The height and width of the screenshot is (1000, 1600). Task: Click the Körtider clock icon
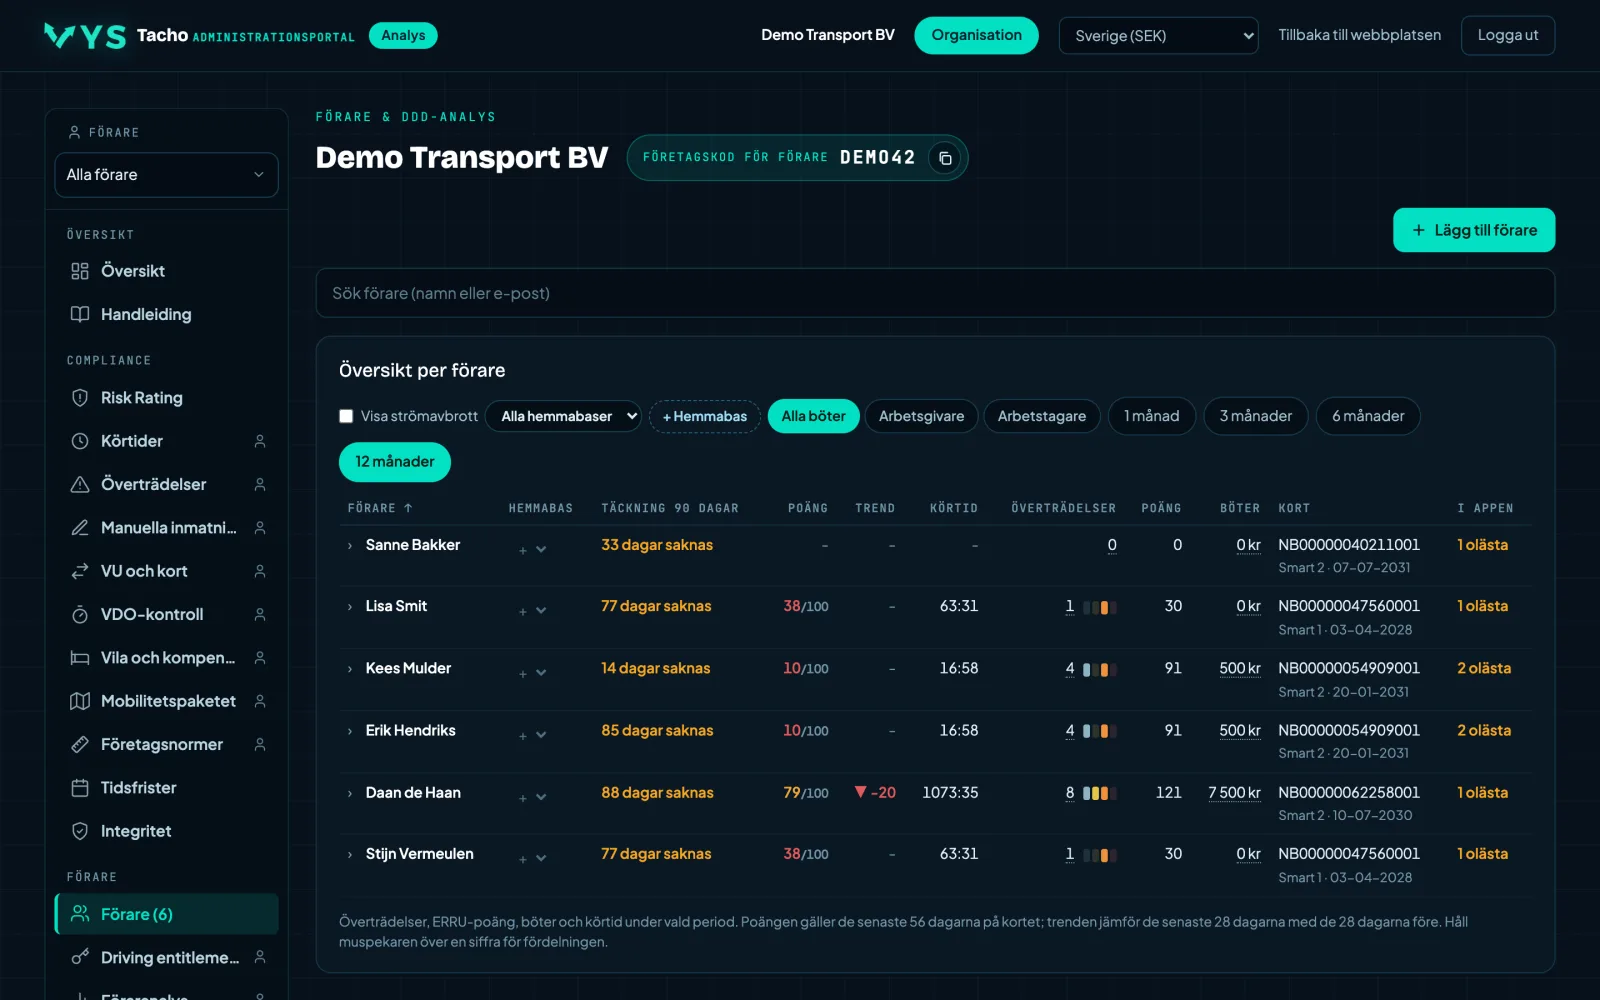pyautogui.click(x=80, y=441)
